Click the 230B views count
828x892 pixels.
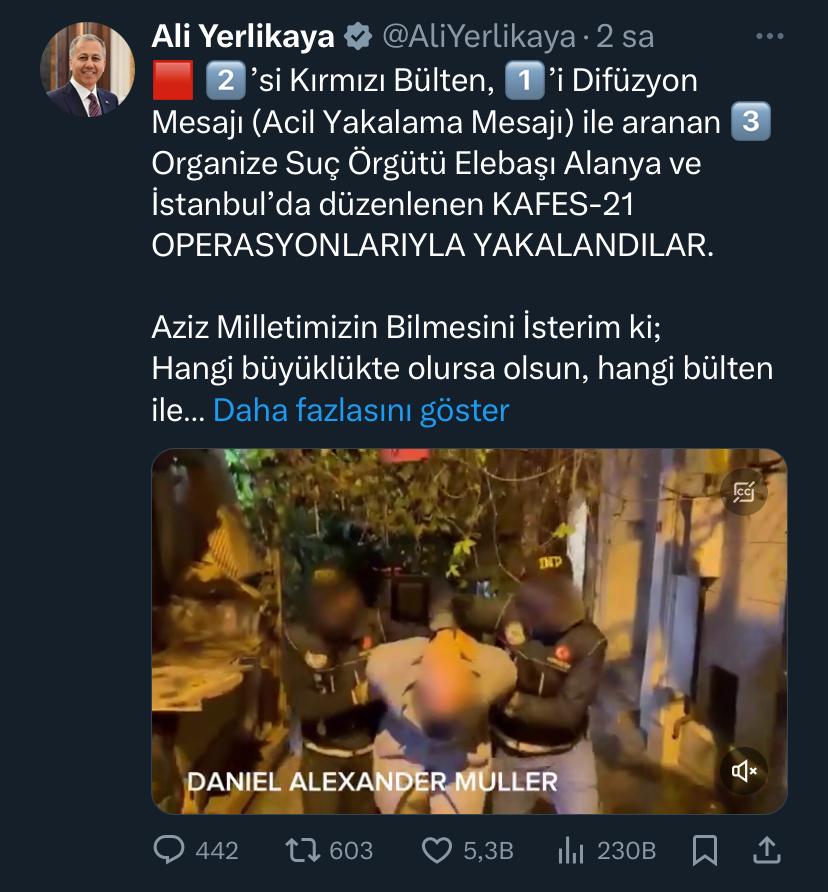pos(627,851)
